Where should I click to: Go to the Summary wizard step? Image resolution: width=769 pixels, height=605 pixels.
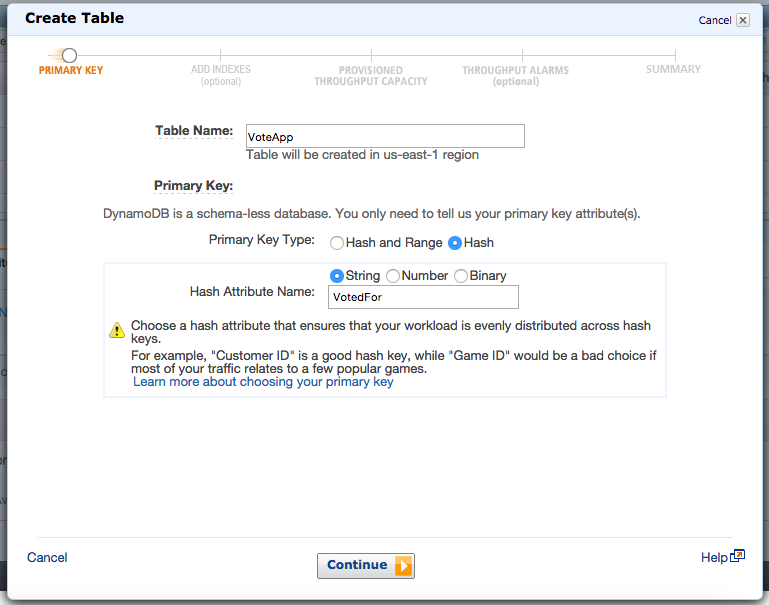(x=673, y=69)
